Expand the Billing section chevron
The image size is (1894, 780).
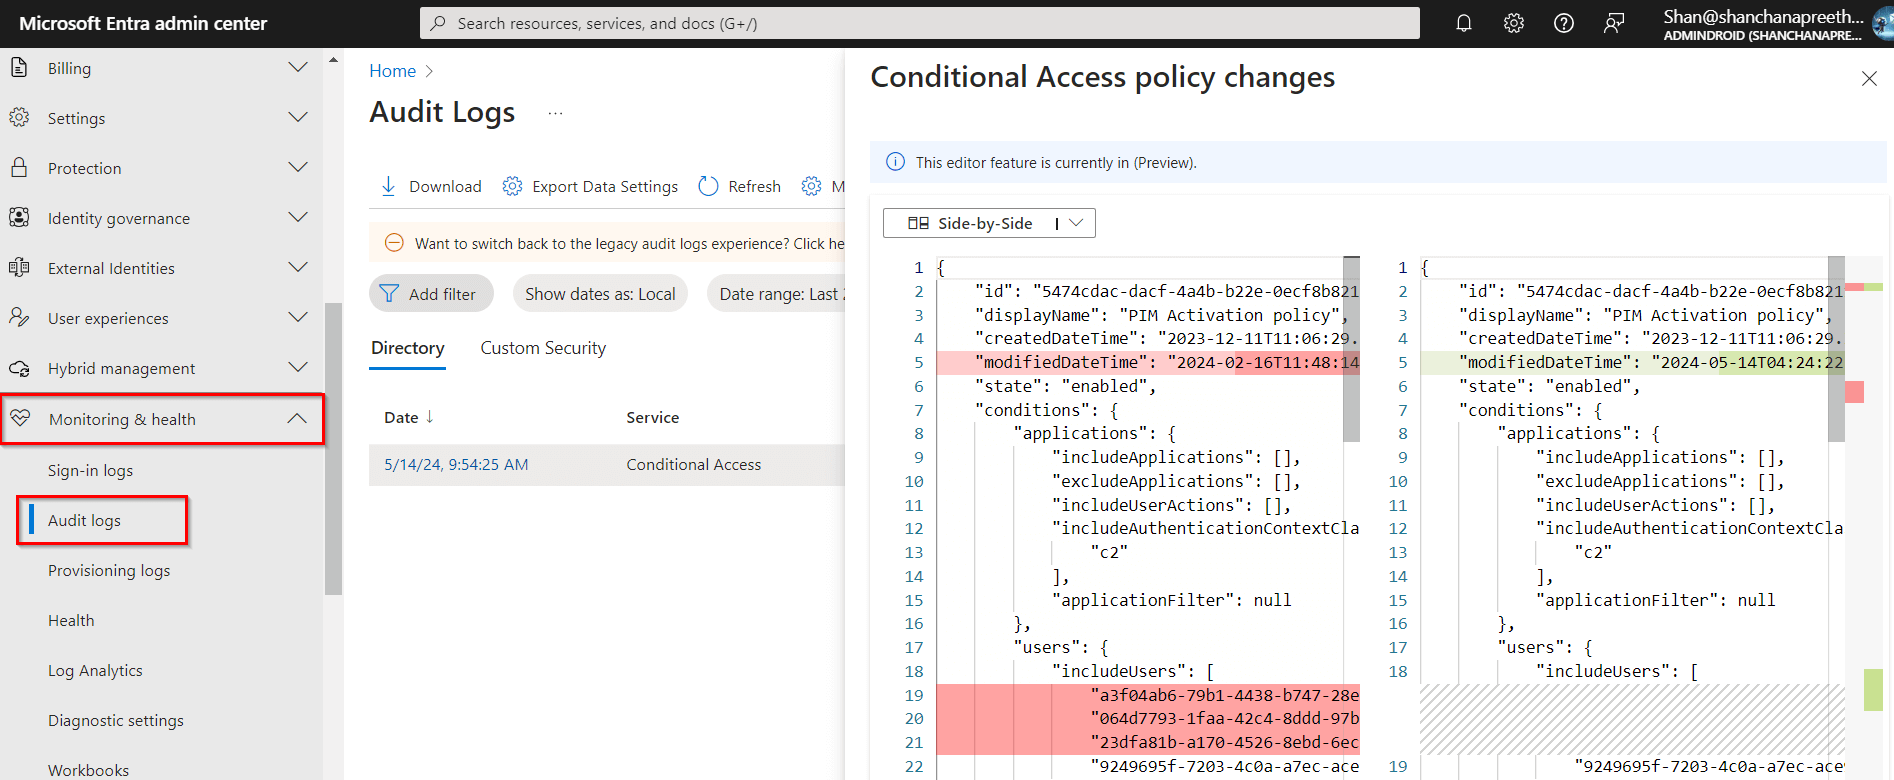point(298,67)
